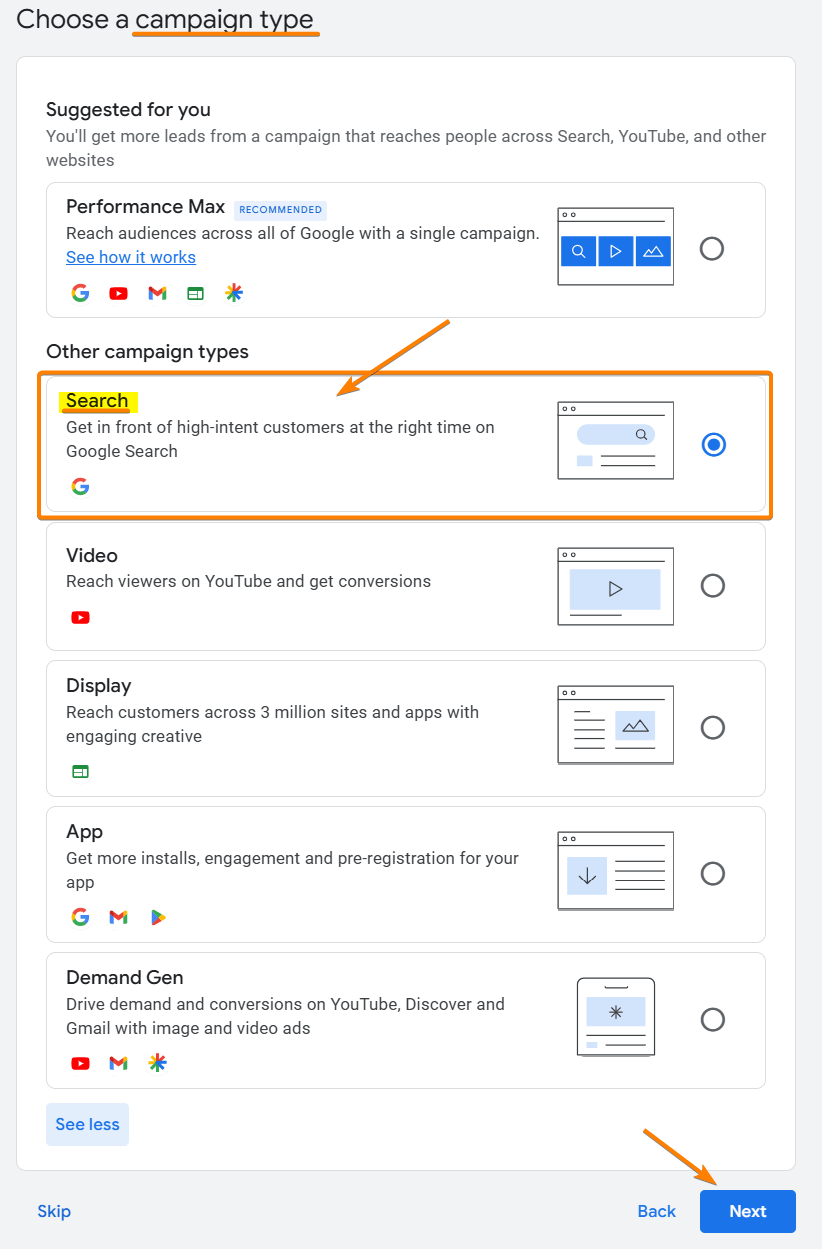Collapse campaign list with See less
The width and height of the screenshot is (822, 1249).
click(87, 1124)
